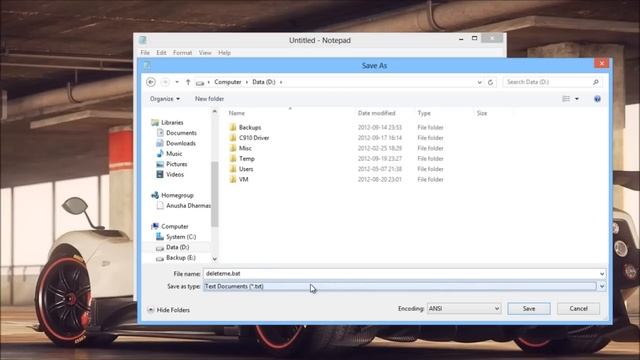This screenshot has height=360, width=640.
Task: Expand the File name dropdown arrow
Action: (602, 274)
